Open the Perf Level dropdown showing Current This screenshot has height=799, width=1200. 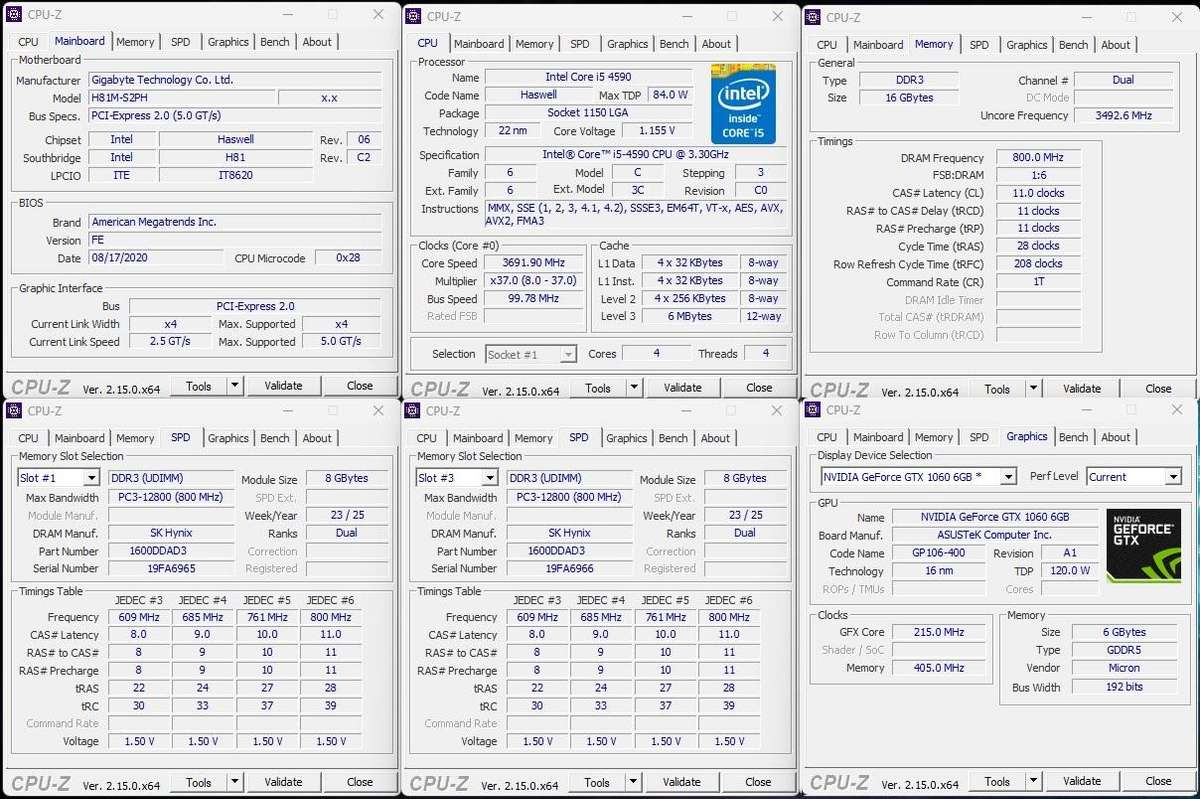point(1174,476)
